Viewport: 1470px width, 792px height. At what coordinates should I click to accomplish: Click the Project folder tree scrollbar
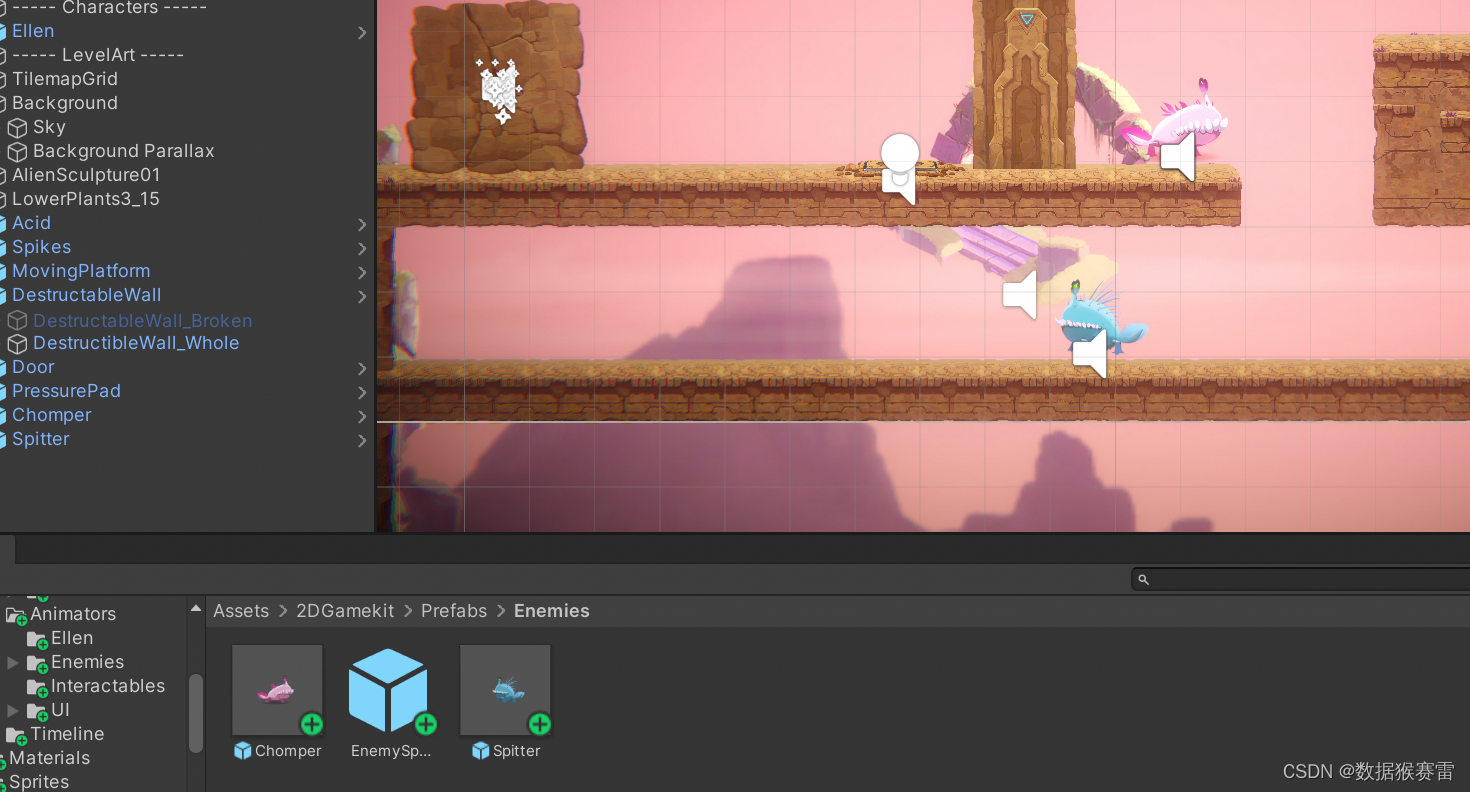pyautogui.click(x=196, y=712)
